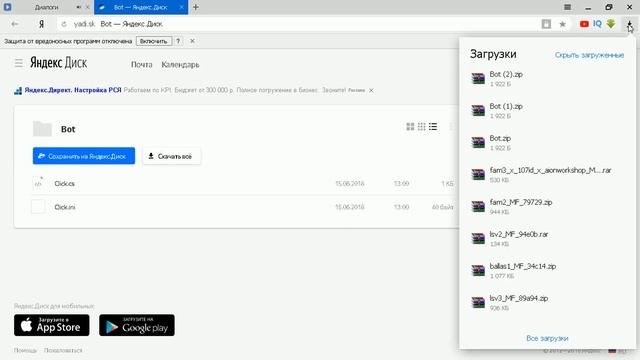The image size is (640, 360).
Task: Click the archive icon beside ballas1_MF_34c14.zip
Action: (x=478, y=270)
